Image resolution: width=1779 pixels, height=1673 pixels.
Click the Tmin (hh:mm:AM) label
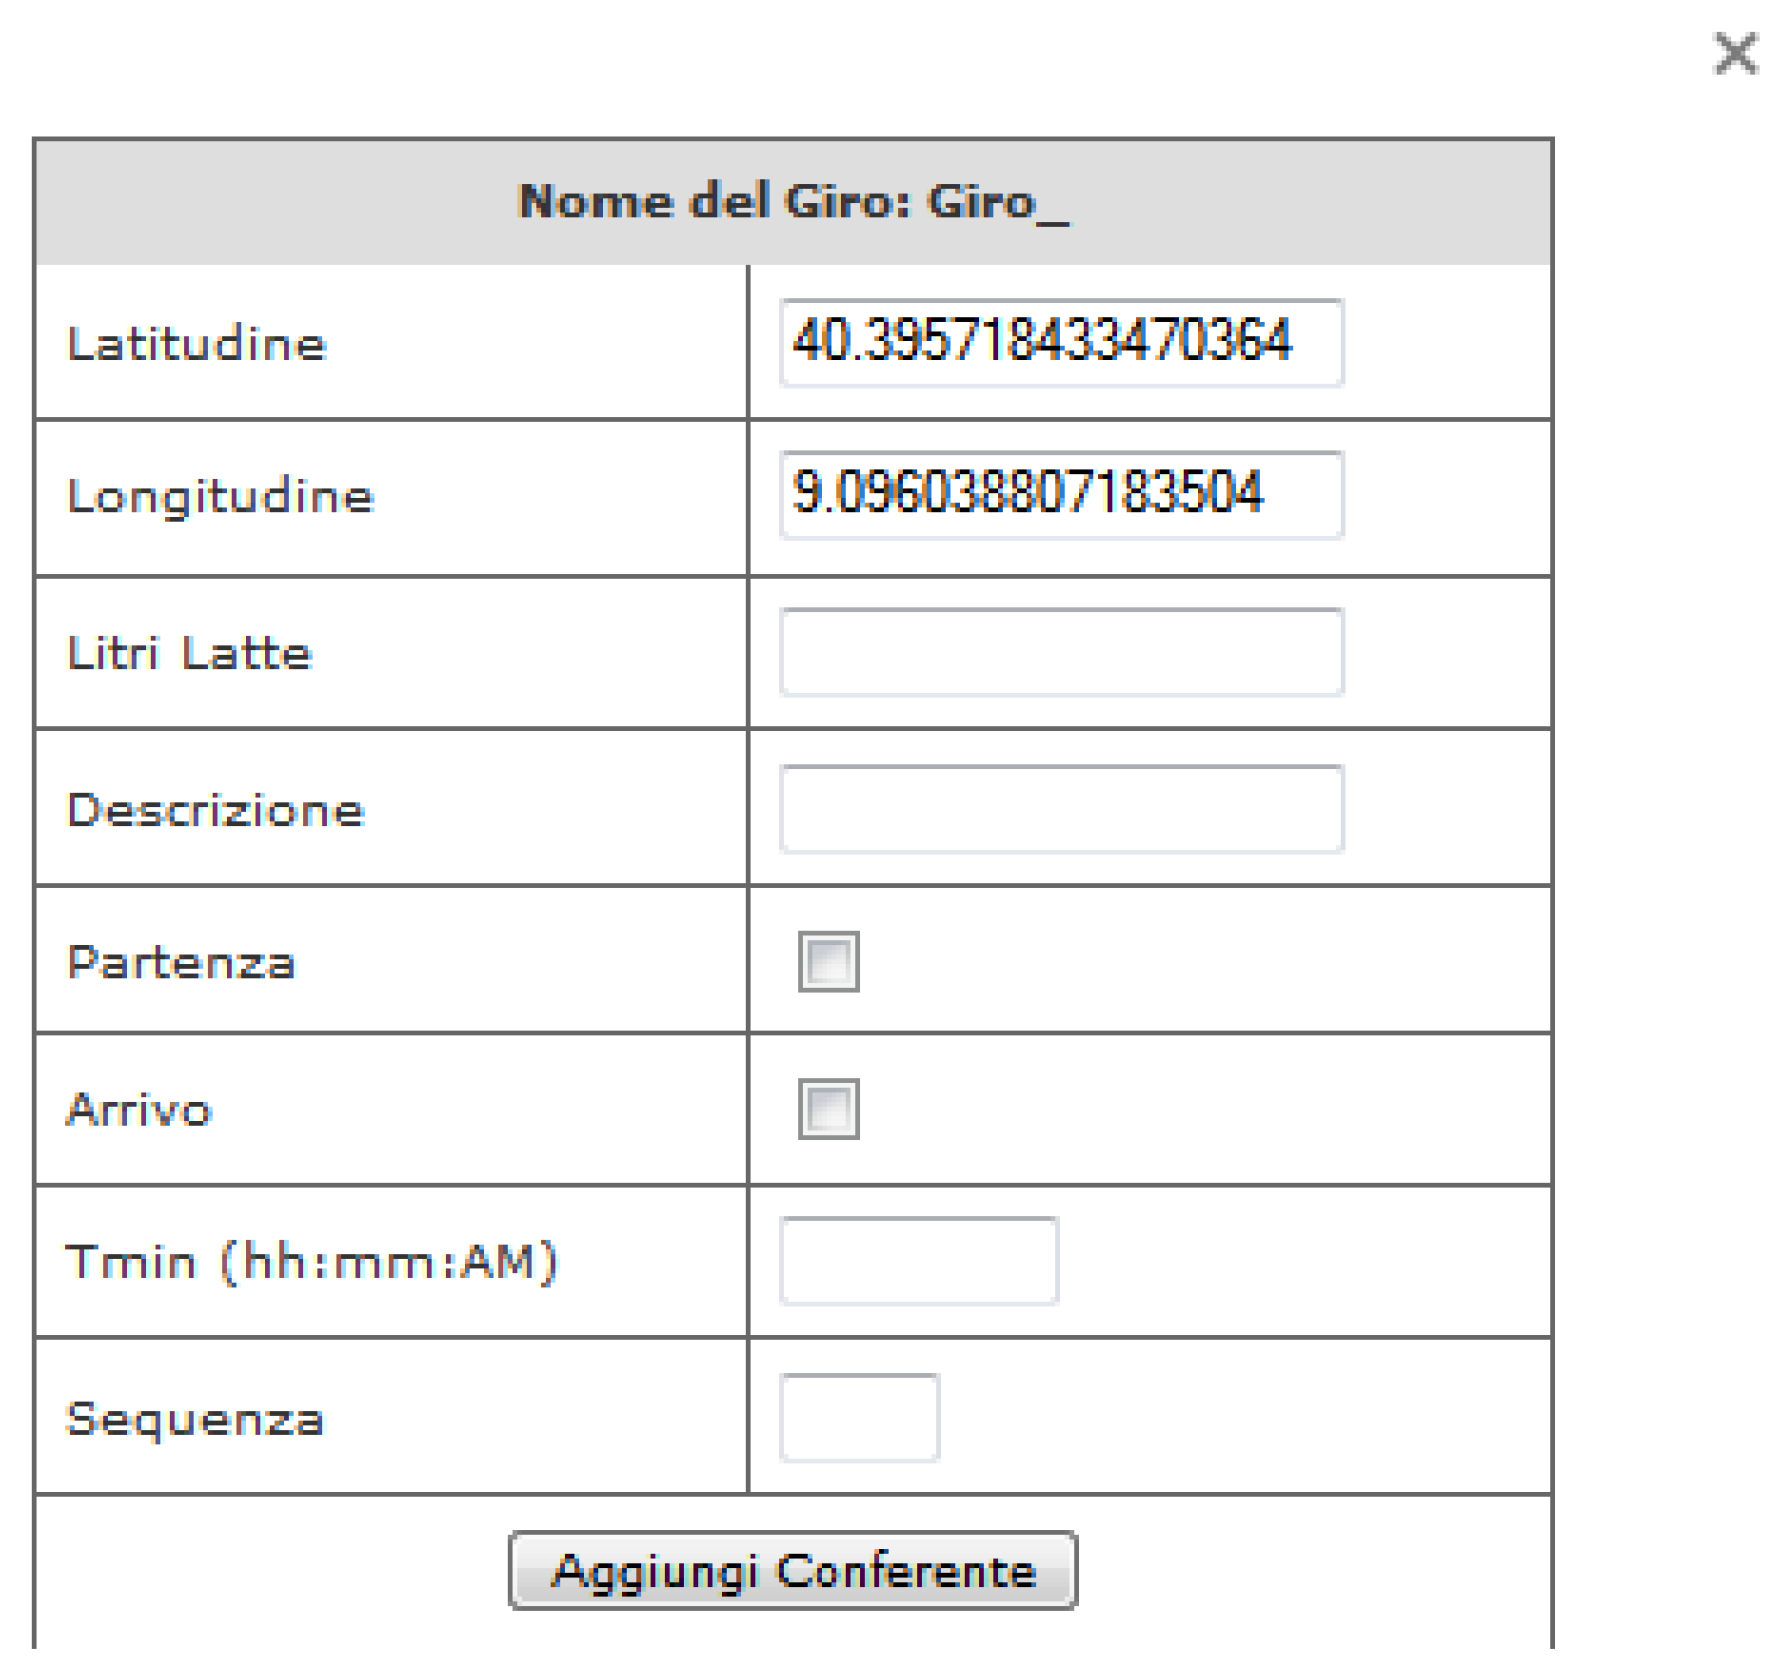(311, 1262)
